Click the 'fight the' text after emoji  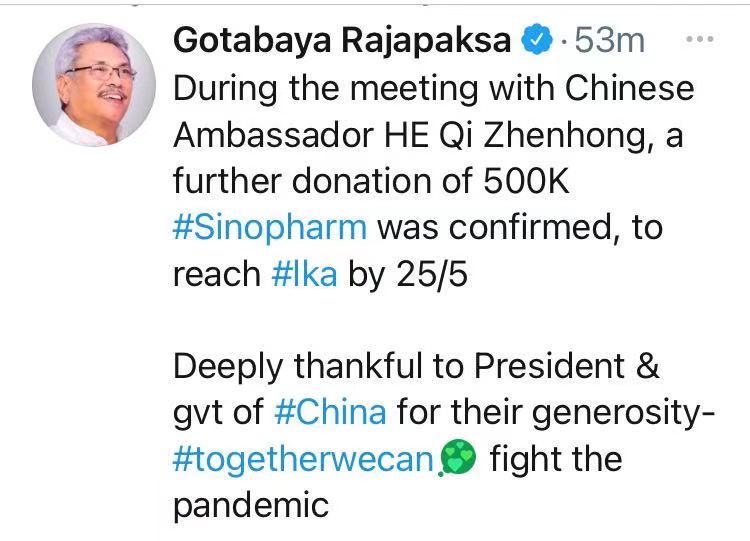point(556,459)
